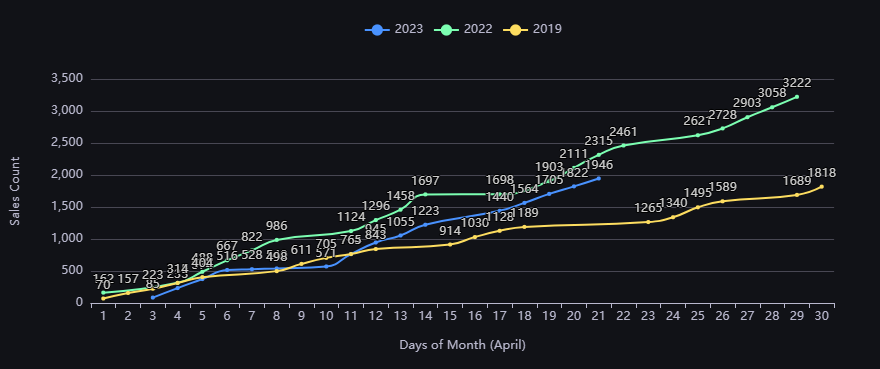Click the Sales Count axis title
880x369 pixels.
point(15,191)
